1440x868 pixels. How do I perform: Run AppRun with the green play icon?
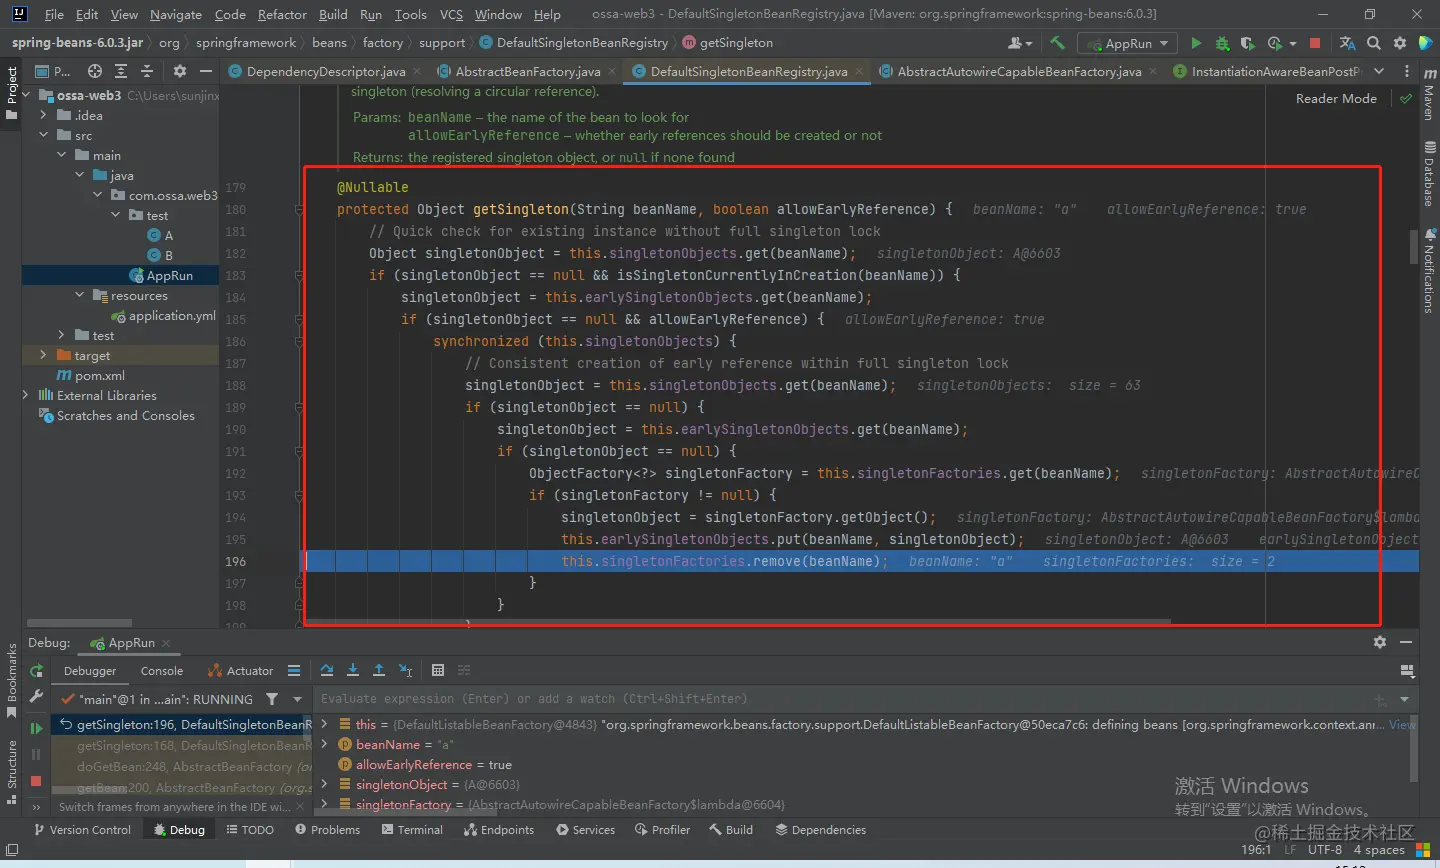click(x=1196, y=43)
